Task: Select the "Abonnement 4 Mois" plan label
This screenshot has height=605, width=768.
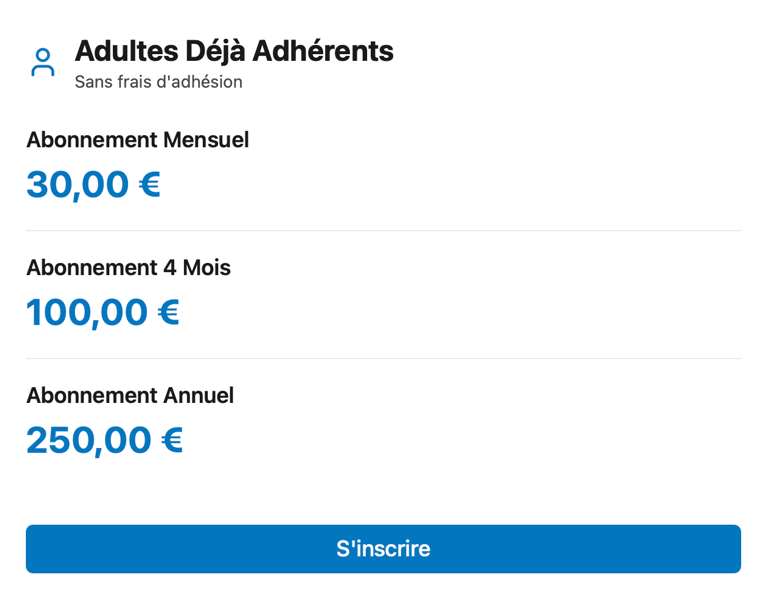Action: coord(128,268)
